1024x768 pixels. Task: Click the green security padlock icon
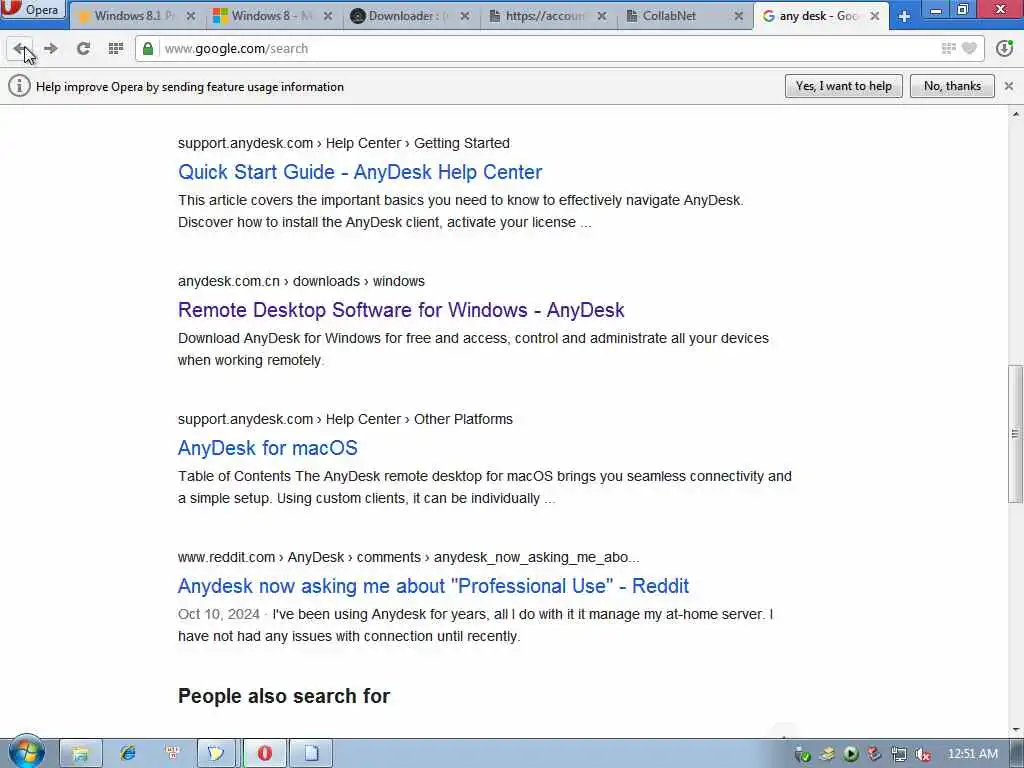tap(148, 48)
